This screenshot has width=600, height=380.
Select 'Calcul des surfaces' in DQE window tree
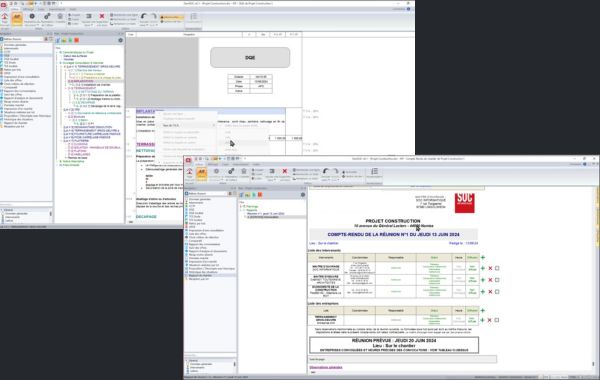pos(75,56)
